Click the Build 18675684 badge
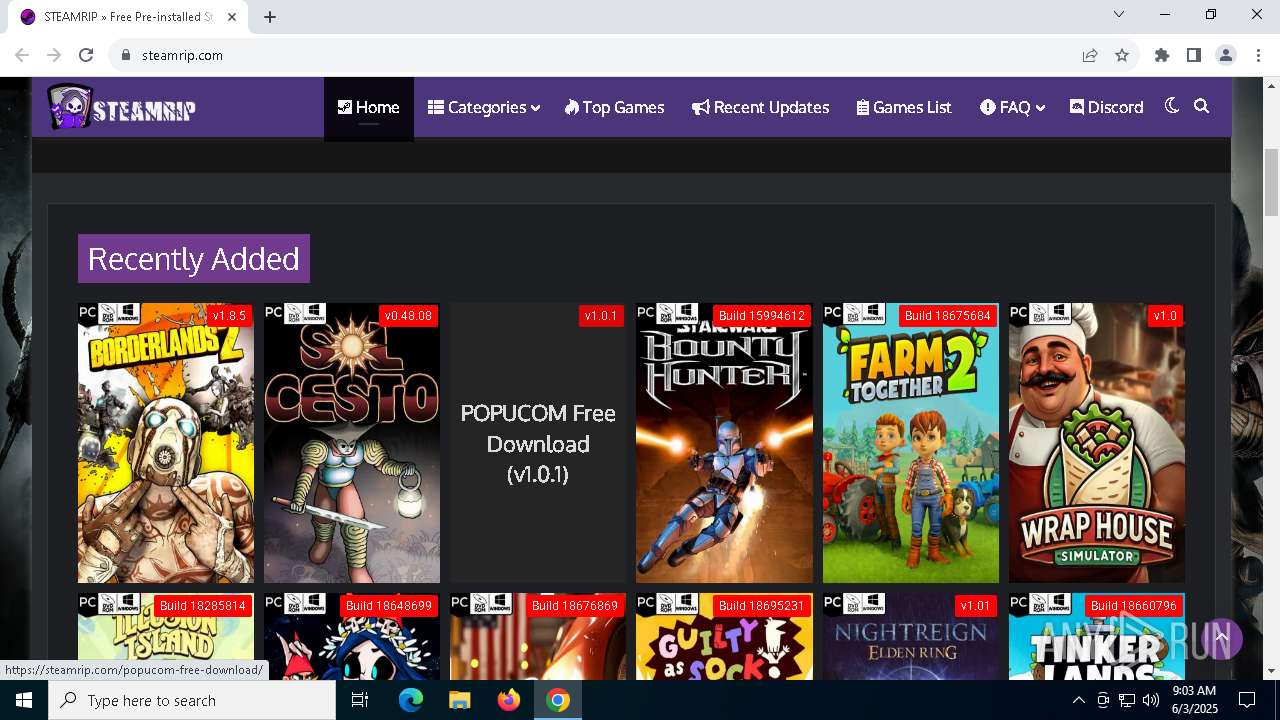1280x720 pixels. (x=947, y=315)
